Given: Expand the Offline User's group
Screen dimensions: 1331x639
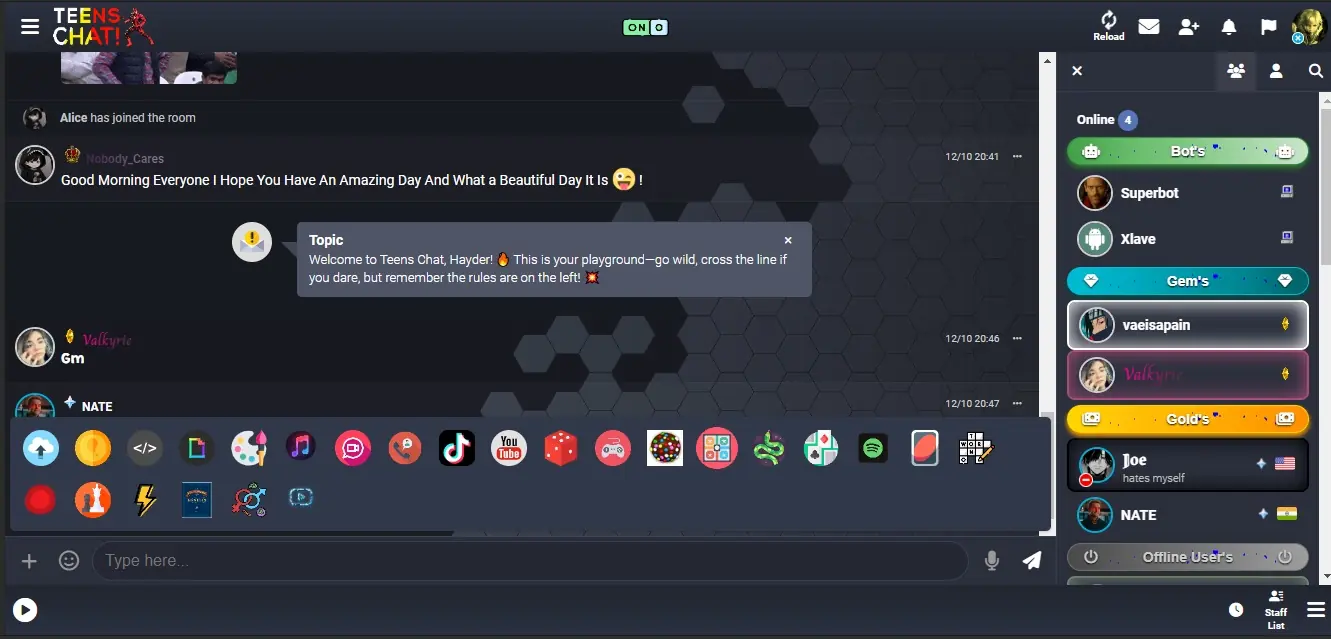Looking at the screenshot, I should (1188, 557).
